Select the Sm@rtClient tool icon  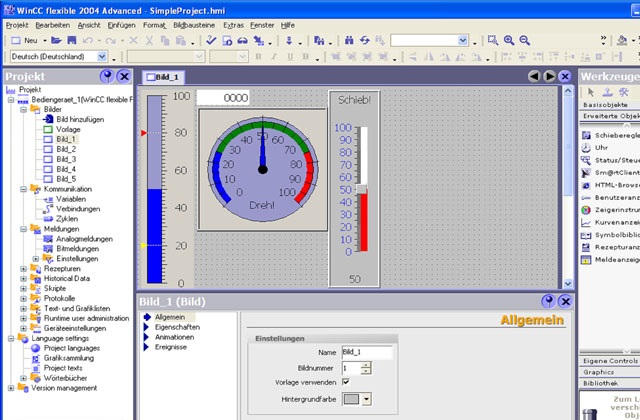pos(586,173)
